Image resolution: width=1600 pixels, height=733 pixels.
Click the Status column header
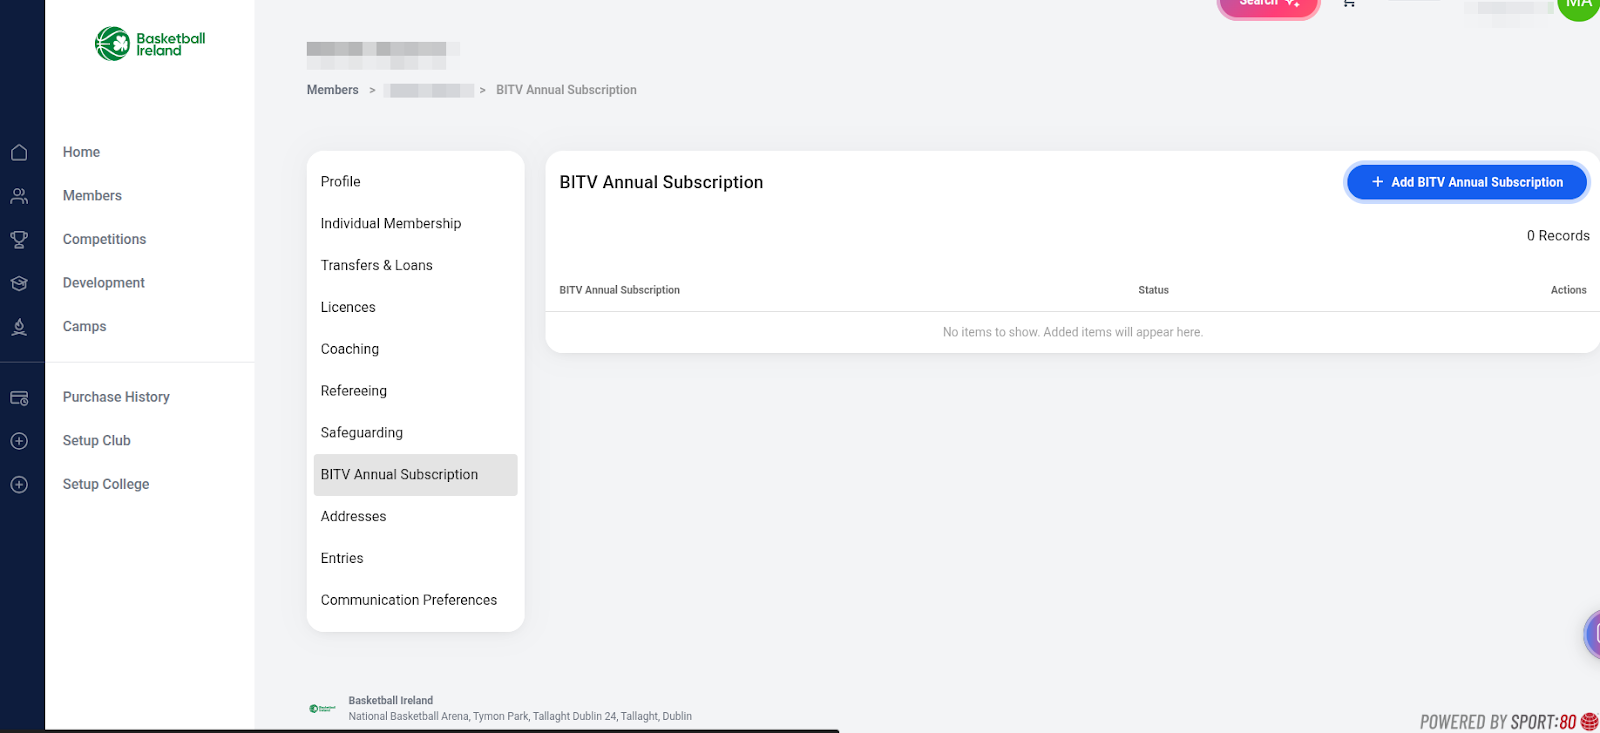point(1153,290)
